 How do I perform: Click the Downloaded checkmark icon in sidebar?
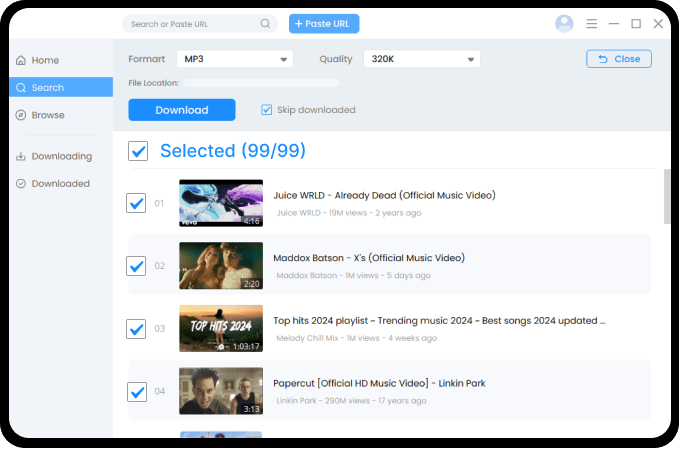tap(21, 183)
